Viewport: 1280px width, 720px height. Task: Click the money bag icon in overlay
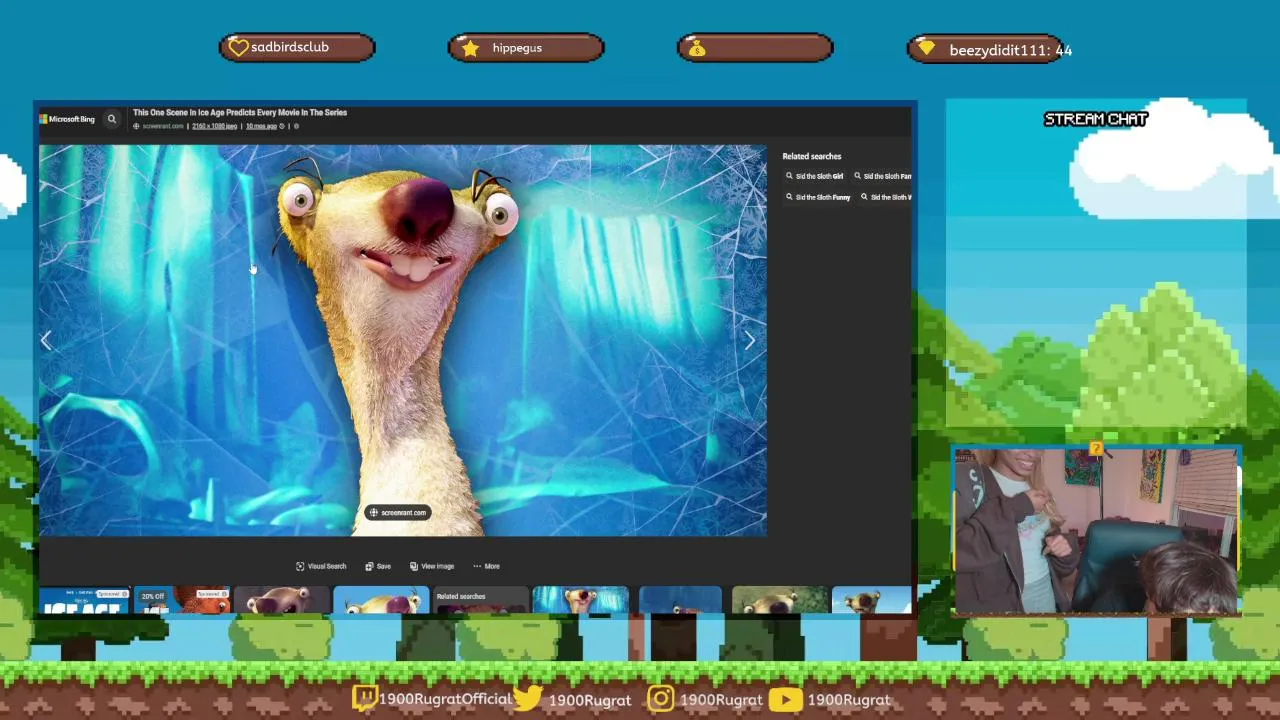(697, 48)
